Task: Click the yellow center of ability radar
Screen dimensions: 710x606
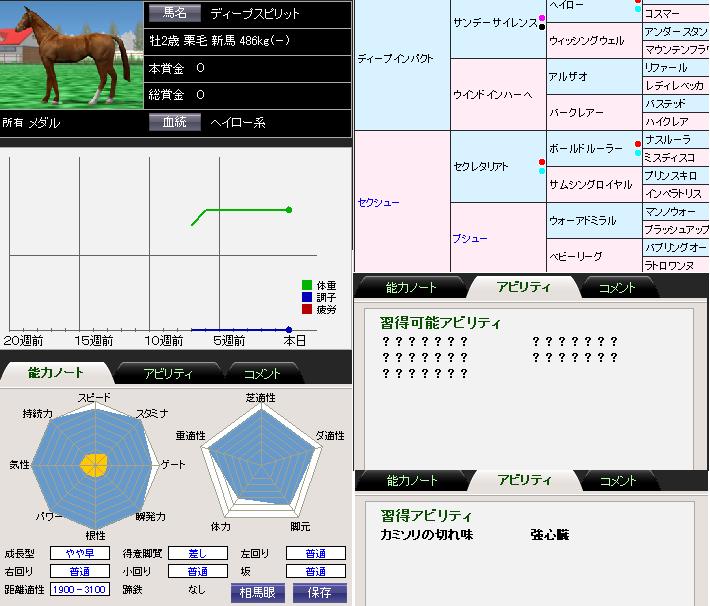Action: tap(94, 465)
